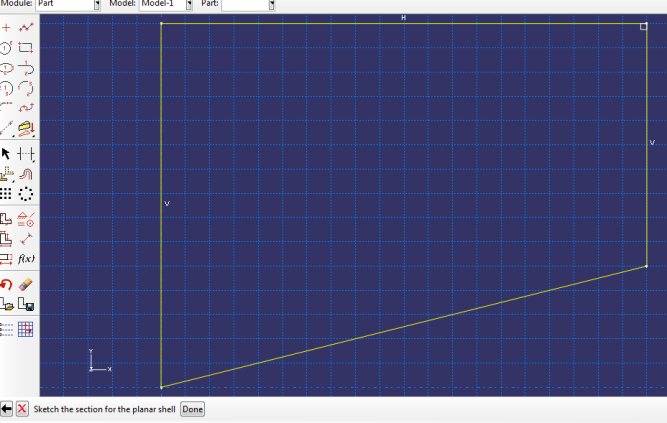
Task: Cancel the procedure with red X
Action: click(22, 409)
